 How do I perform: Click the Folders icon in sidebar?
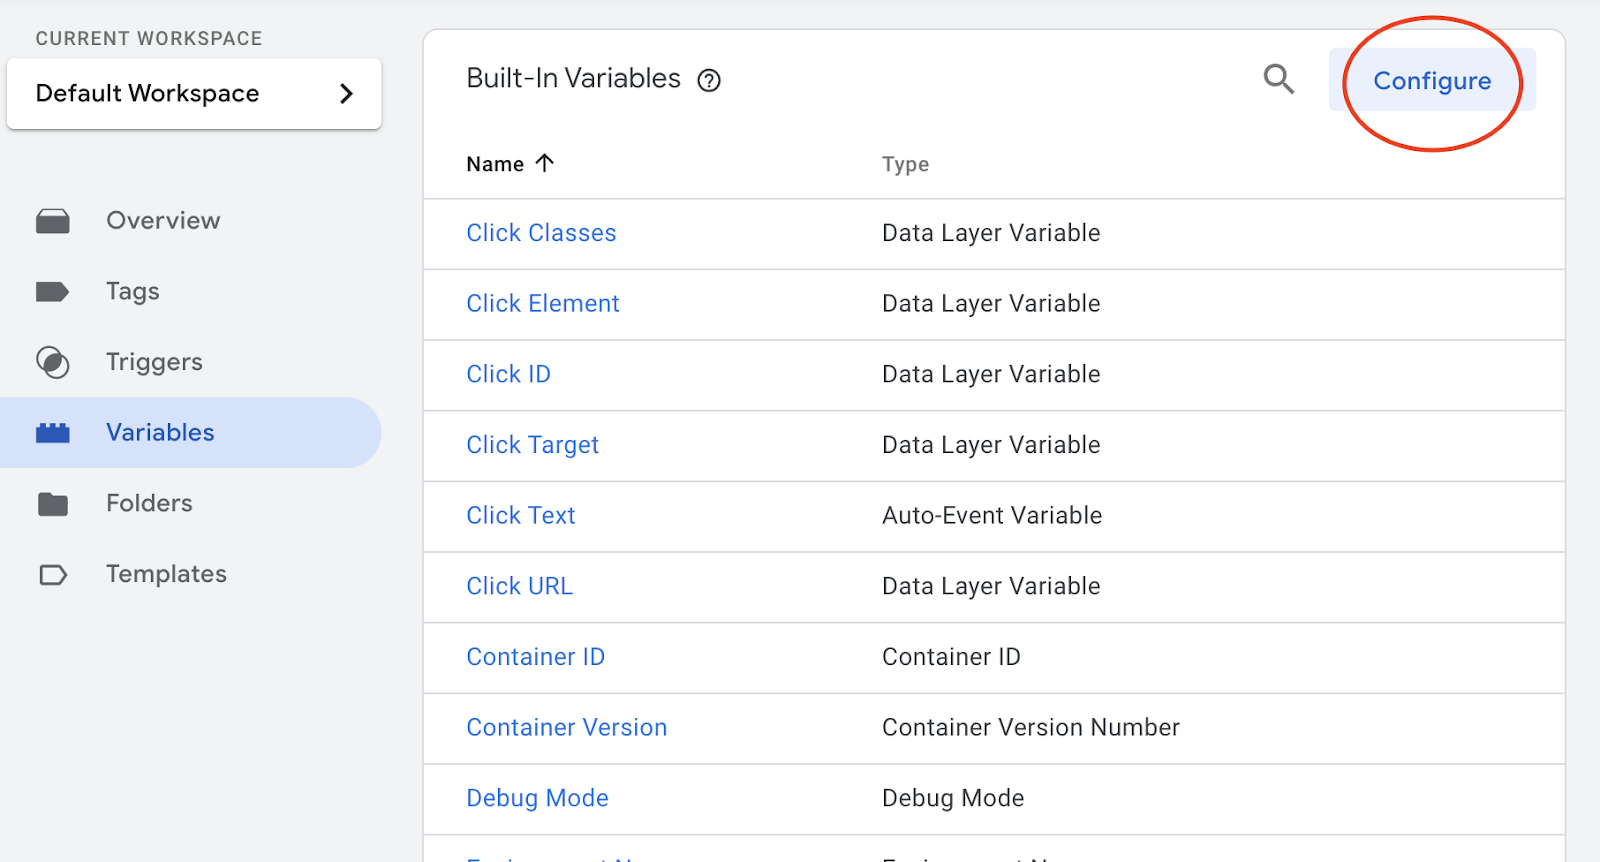point(53,504)
